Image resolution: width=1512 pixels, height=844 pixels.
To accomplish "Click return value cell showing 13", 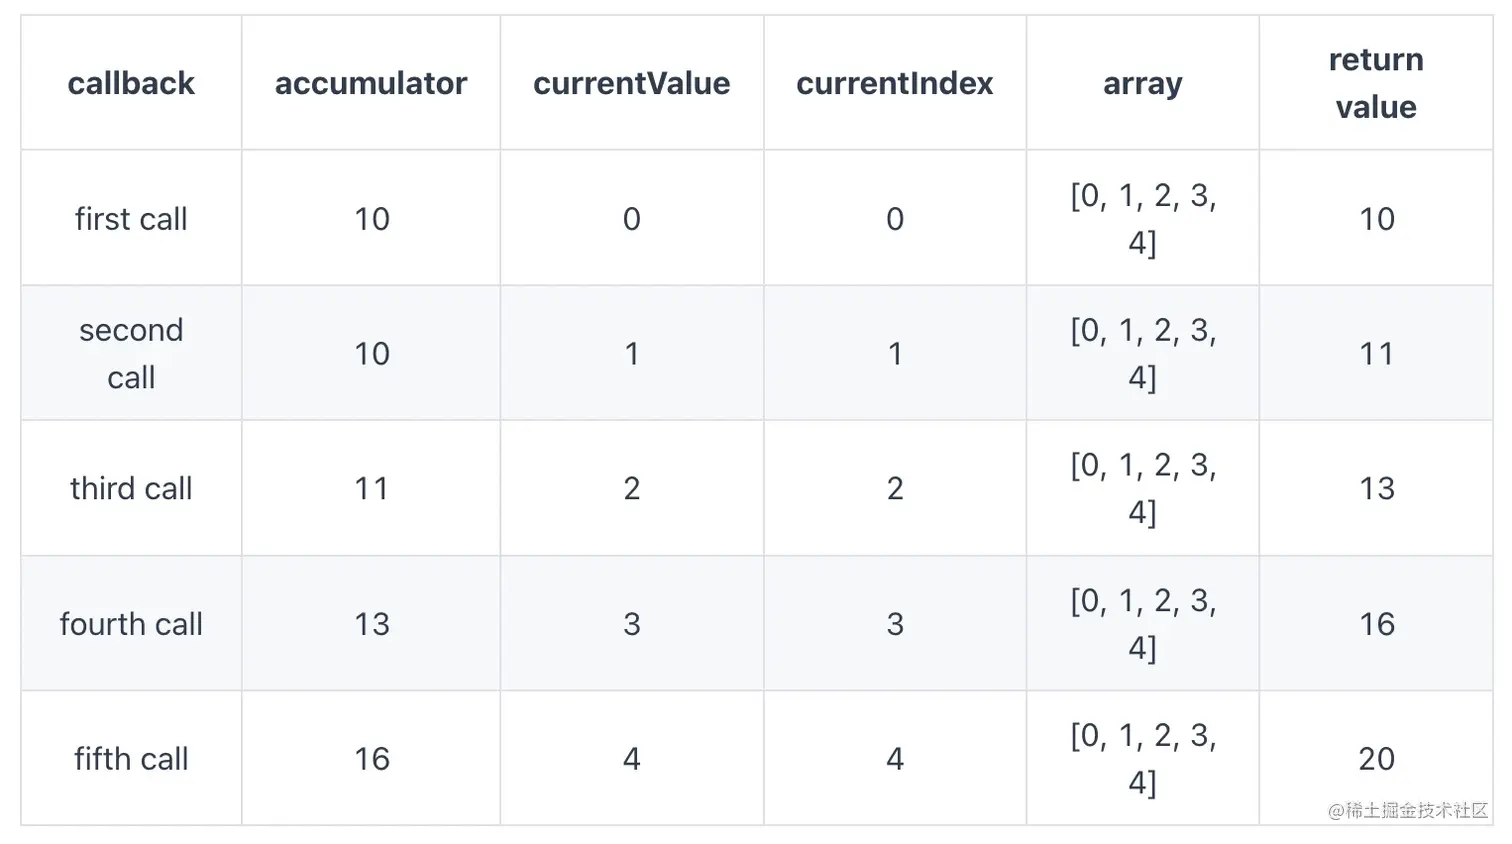I will click(1376, 488).
